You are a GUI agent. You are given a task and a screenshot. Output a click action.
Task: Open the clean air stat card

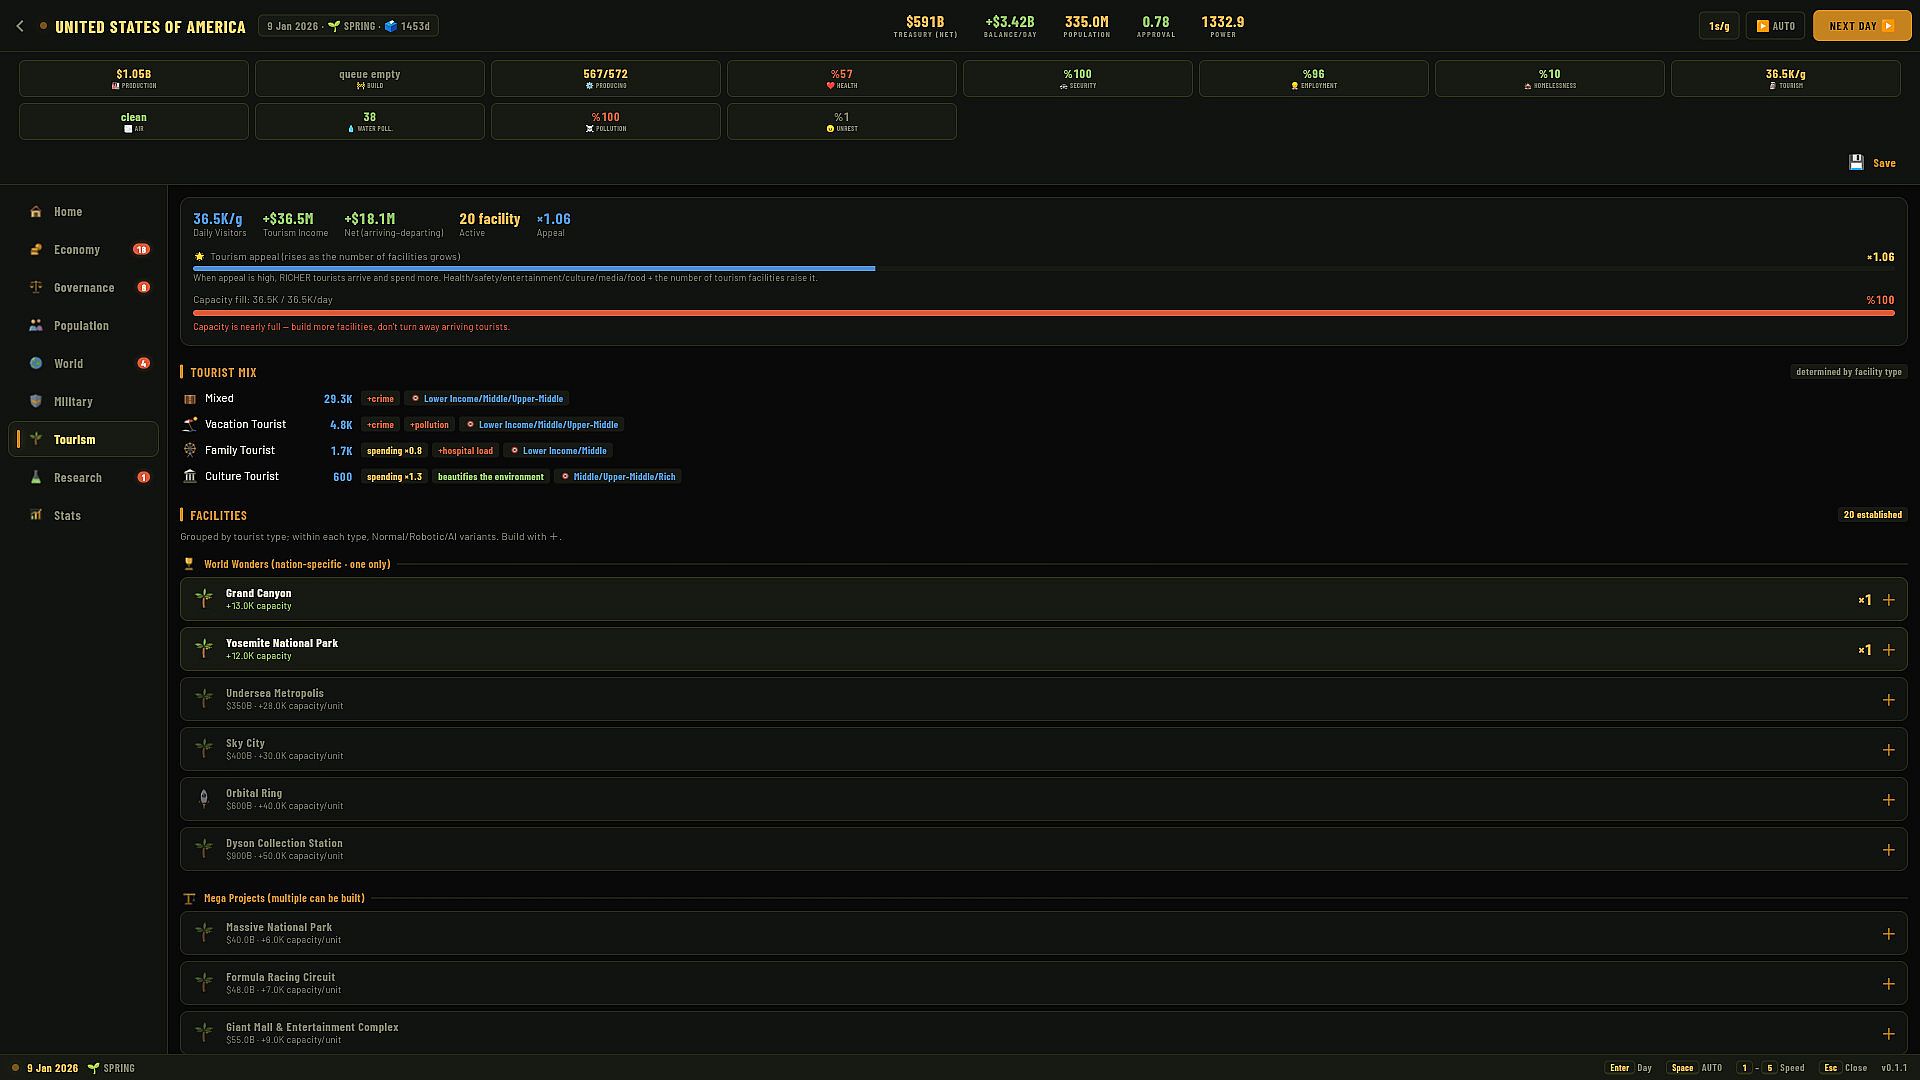(134, 121)
